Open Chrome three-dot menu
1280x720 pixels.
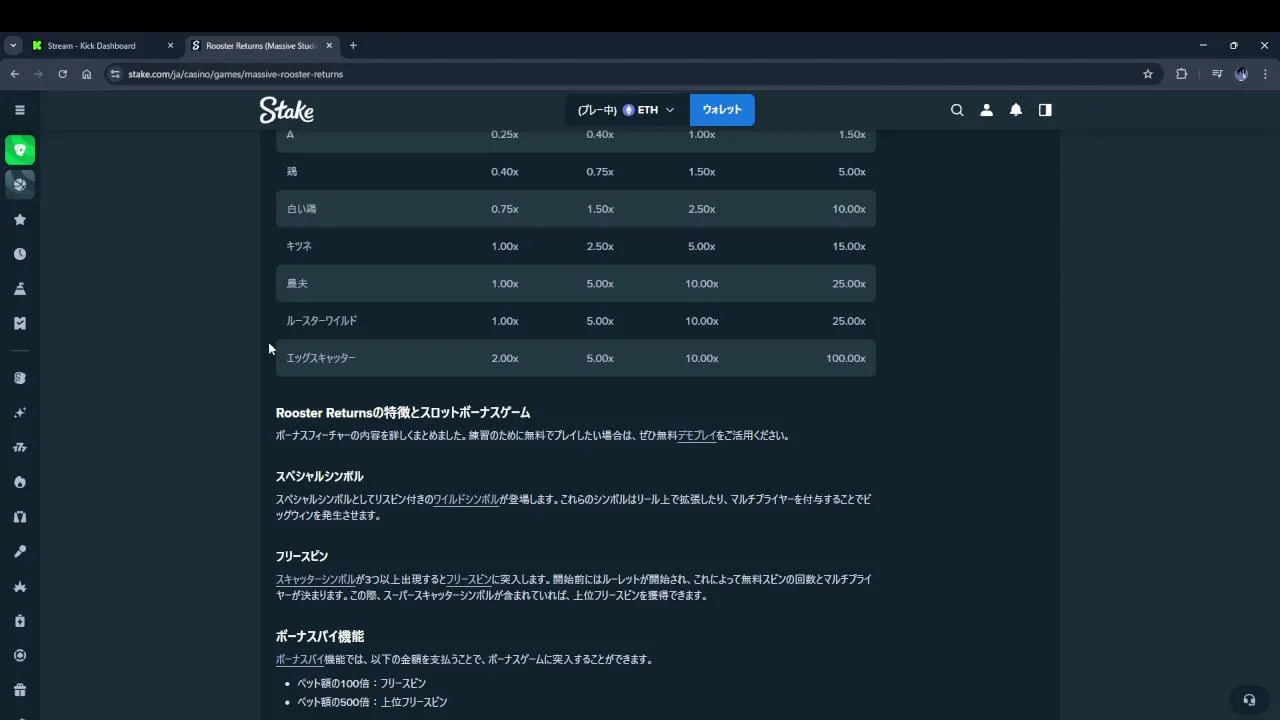click(1266, 74)
